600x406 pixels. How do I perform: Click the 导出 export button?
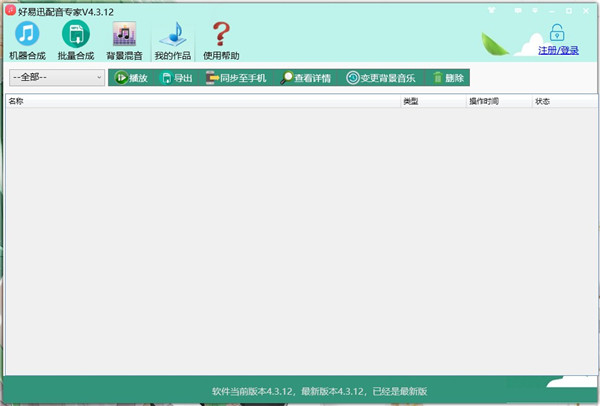(x=178, y=77)
